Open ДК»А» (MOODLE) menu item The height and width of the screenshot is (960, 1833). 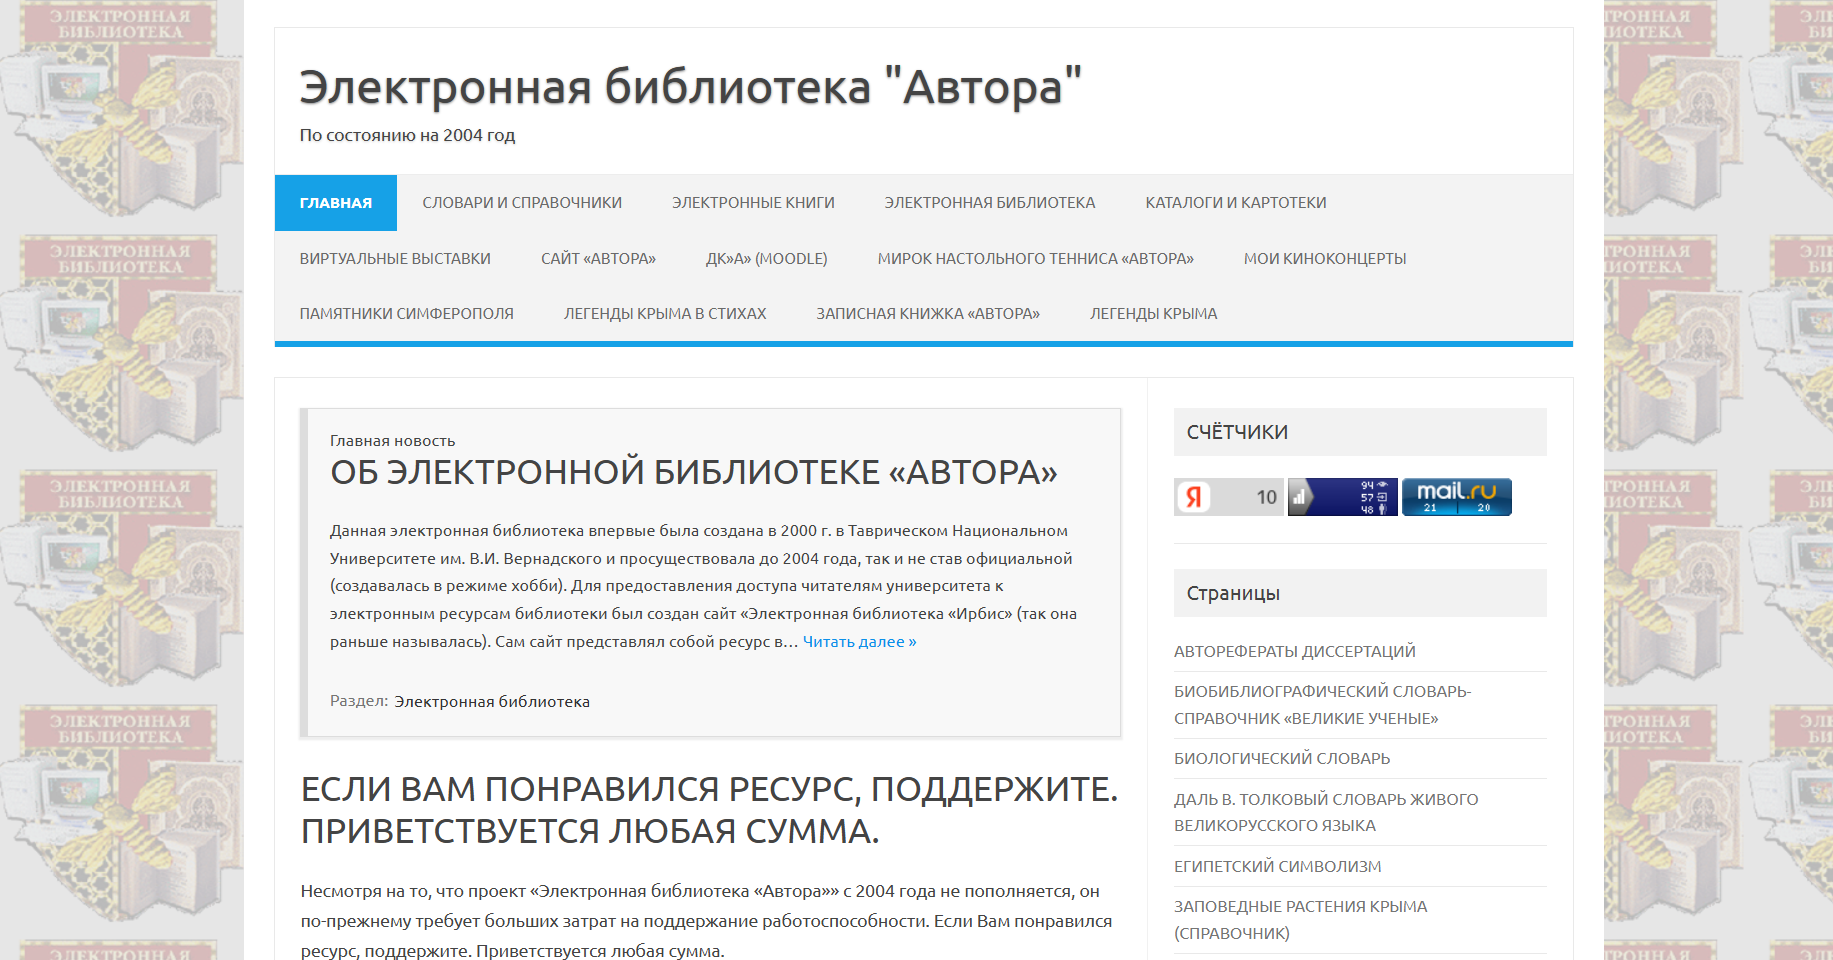coord(767,259)
